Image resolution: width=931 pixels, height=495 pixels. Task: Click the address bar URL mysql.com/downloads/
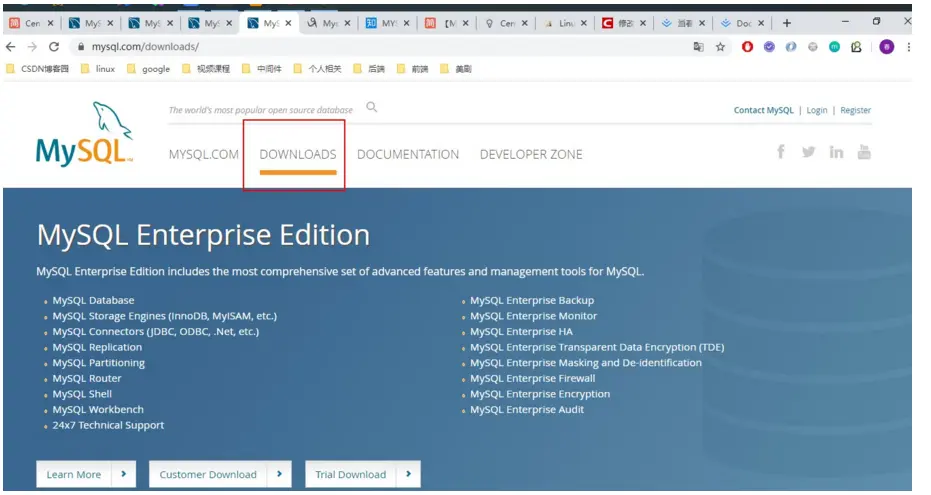(x=145, y=47)
